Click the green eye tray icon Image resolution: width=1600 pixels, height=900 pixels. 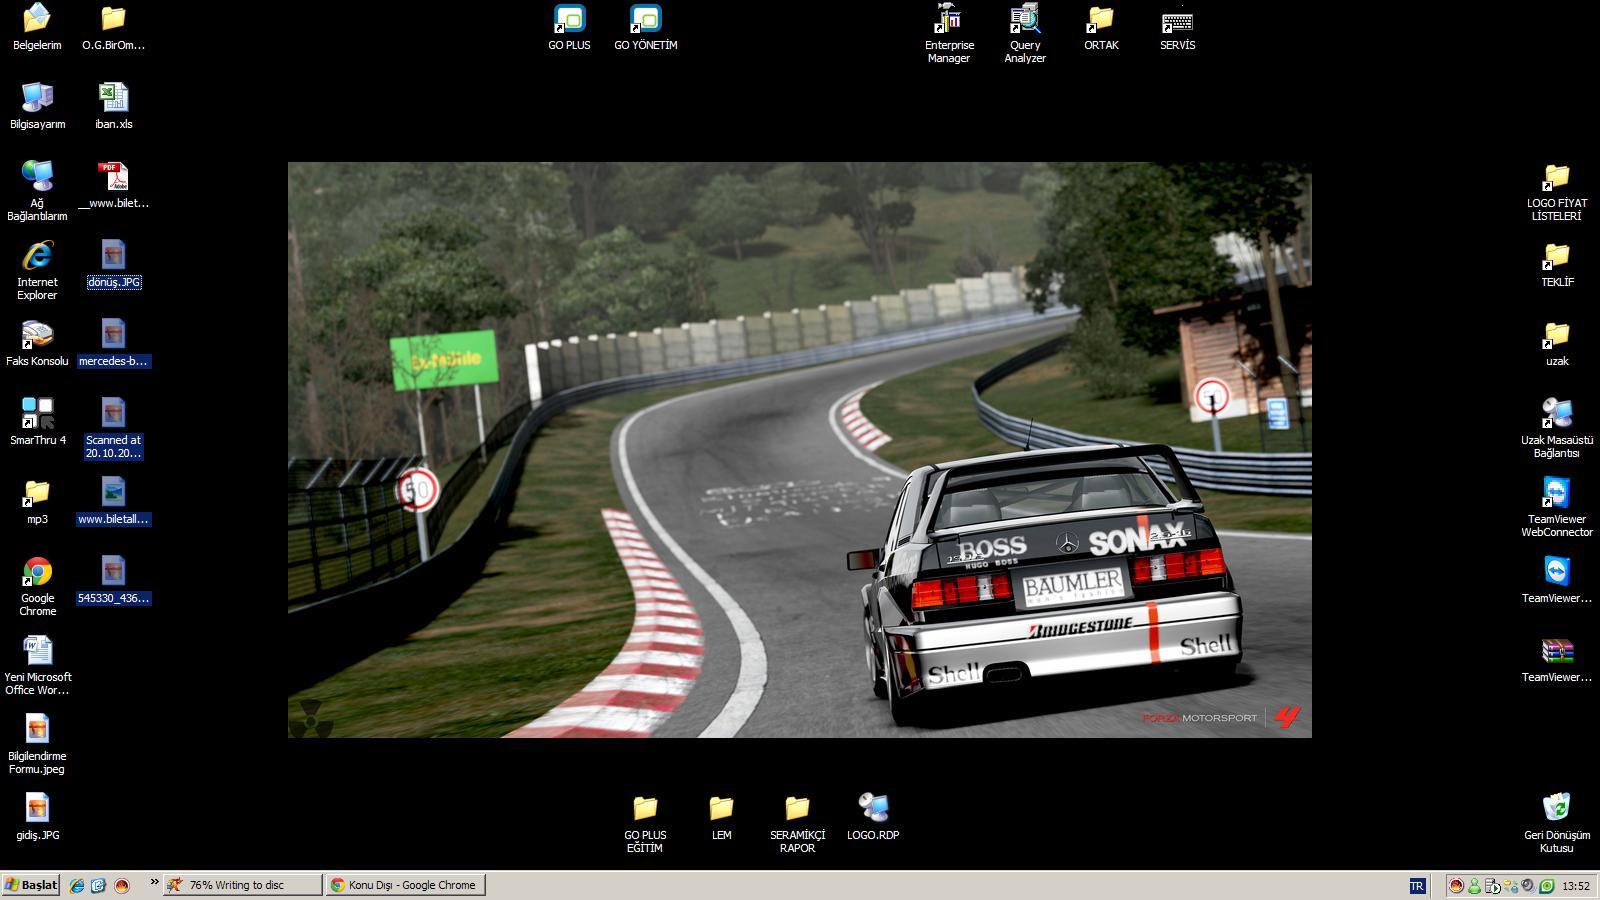(x=1546, y=886)
